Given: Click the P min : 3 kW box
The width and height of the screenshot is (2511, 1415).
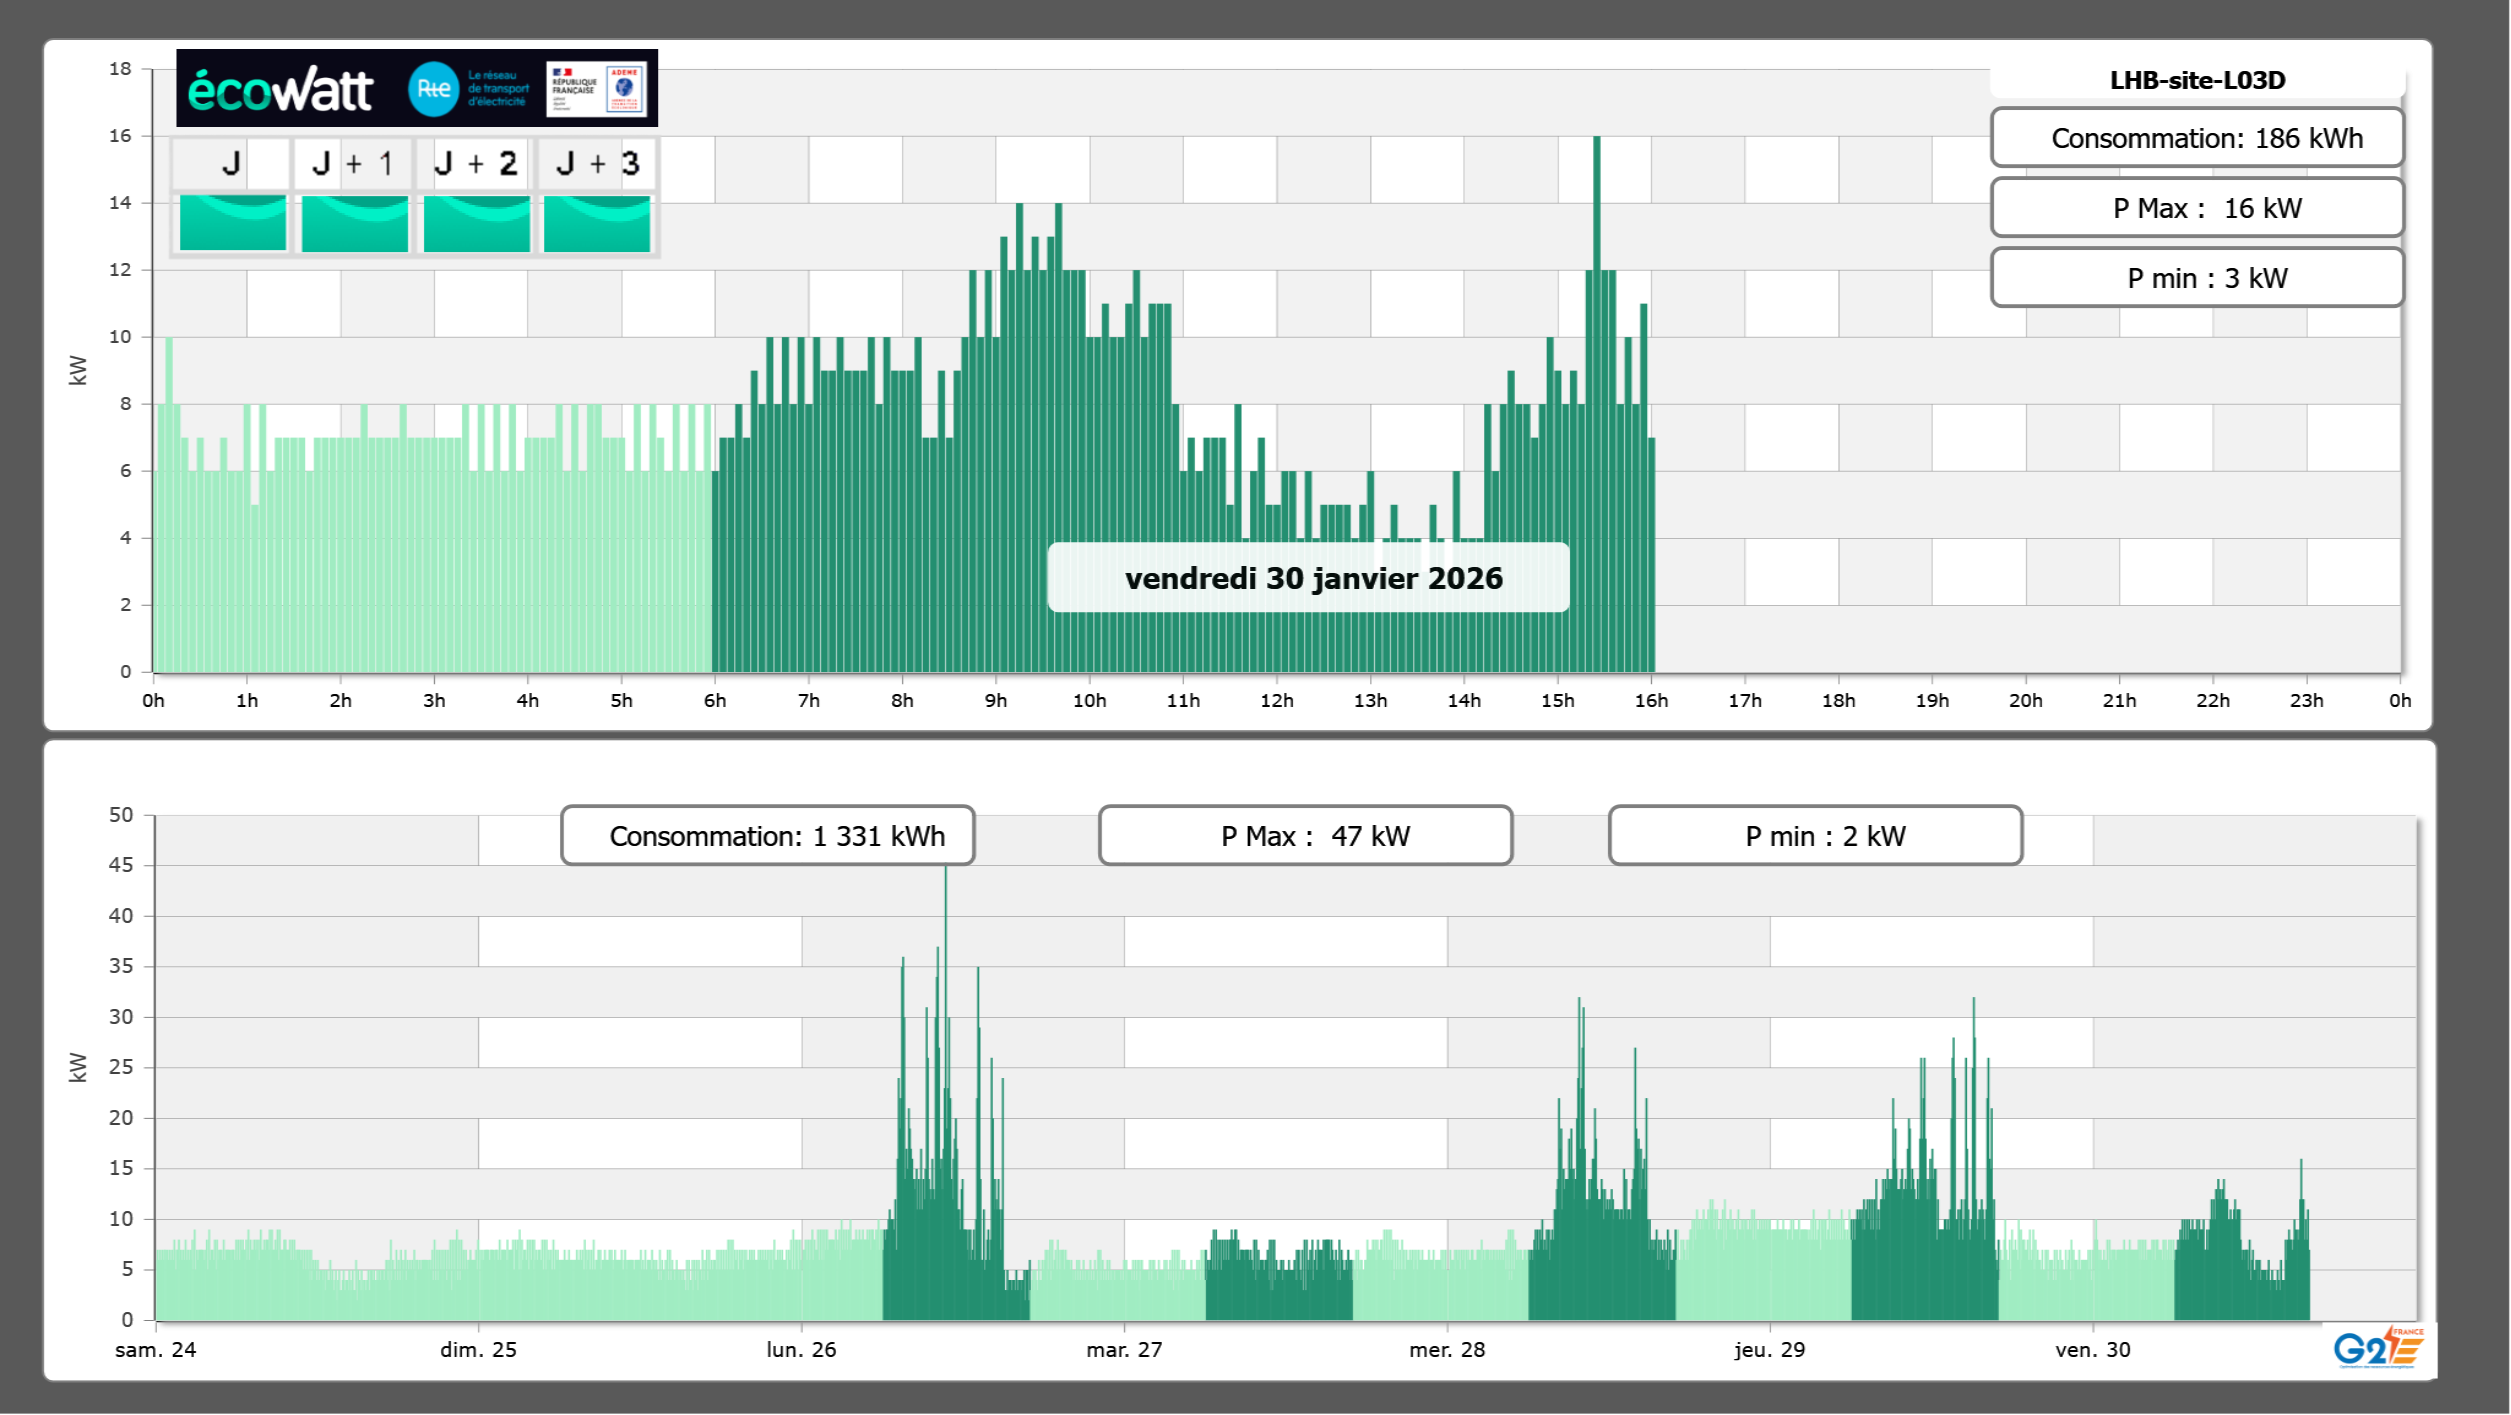Looking at the screenshot, I should click(2197, 278).
